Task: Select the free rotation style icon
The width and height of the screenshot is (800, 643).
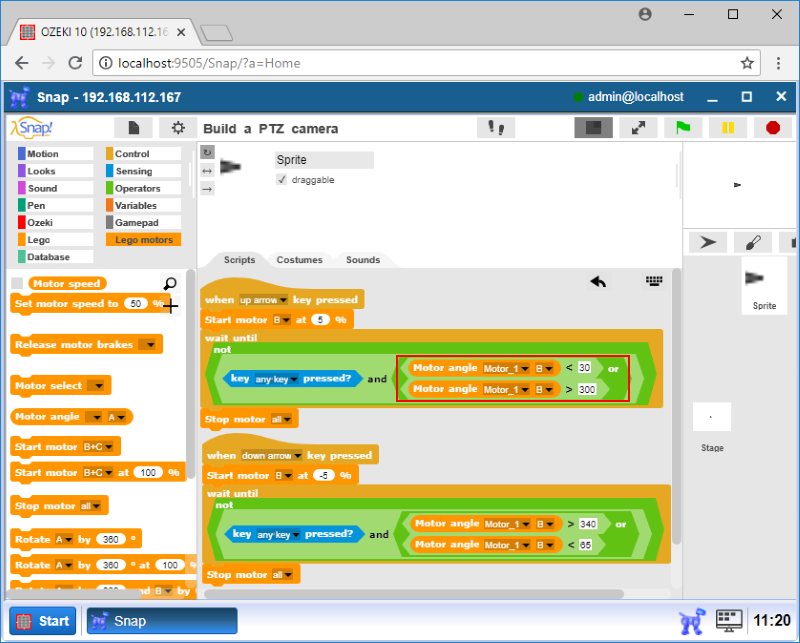Action: 207,152
